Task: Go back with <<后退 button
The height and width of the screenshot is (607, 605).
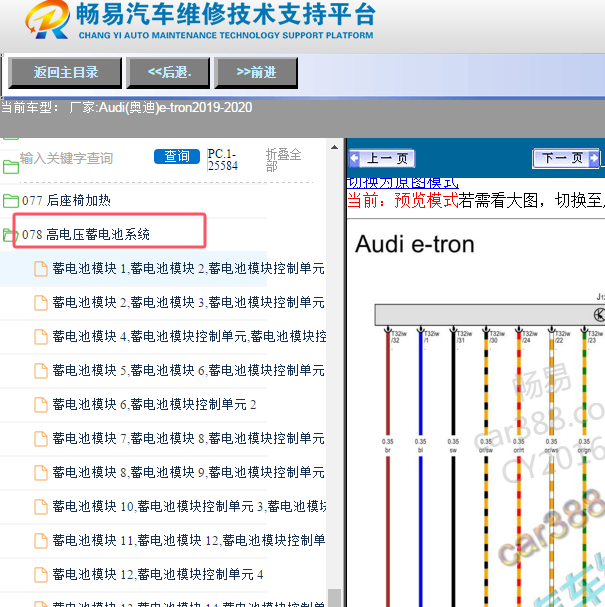Action: coord(168,72)
